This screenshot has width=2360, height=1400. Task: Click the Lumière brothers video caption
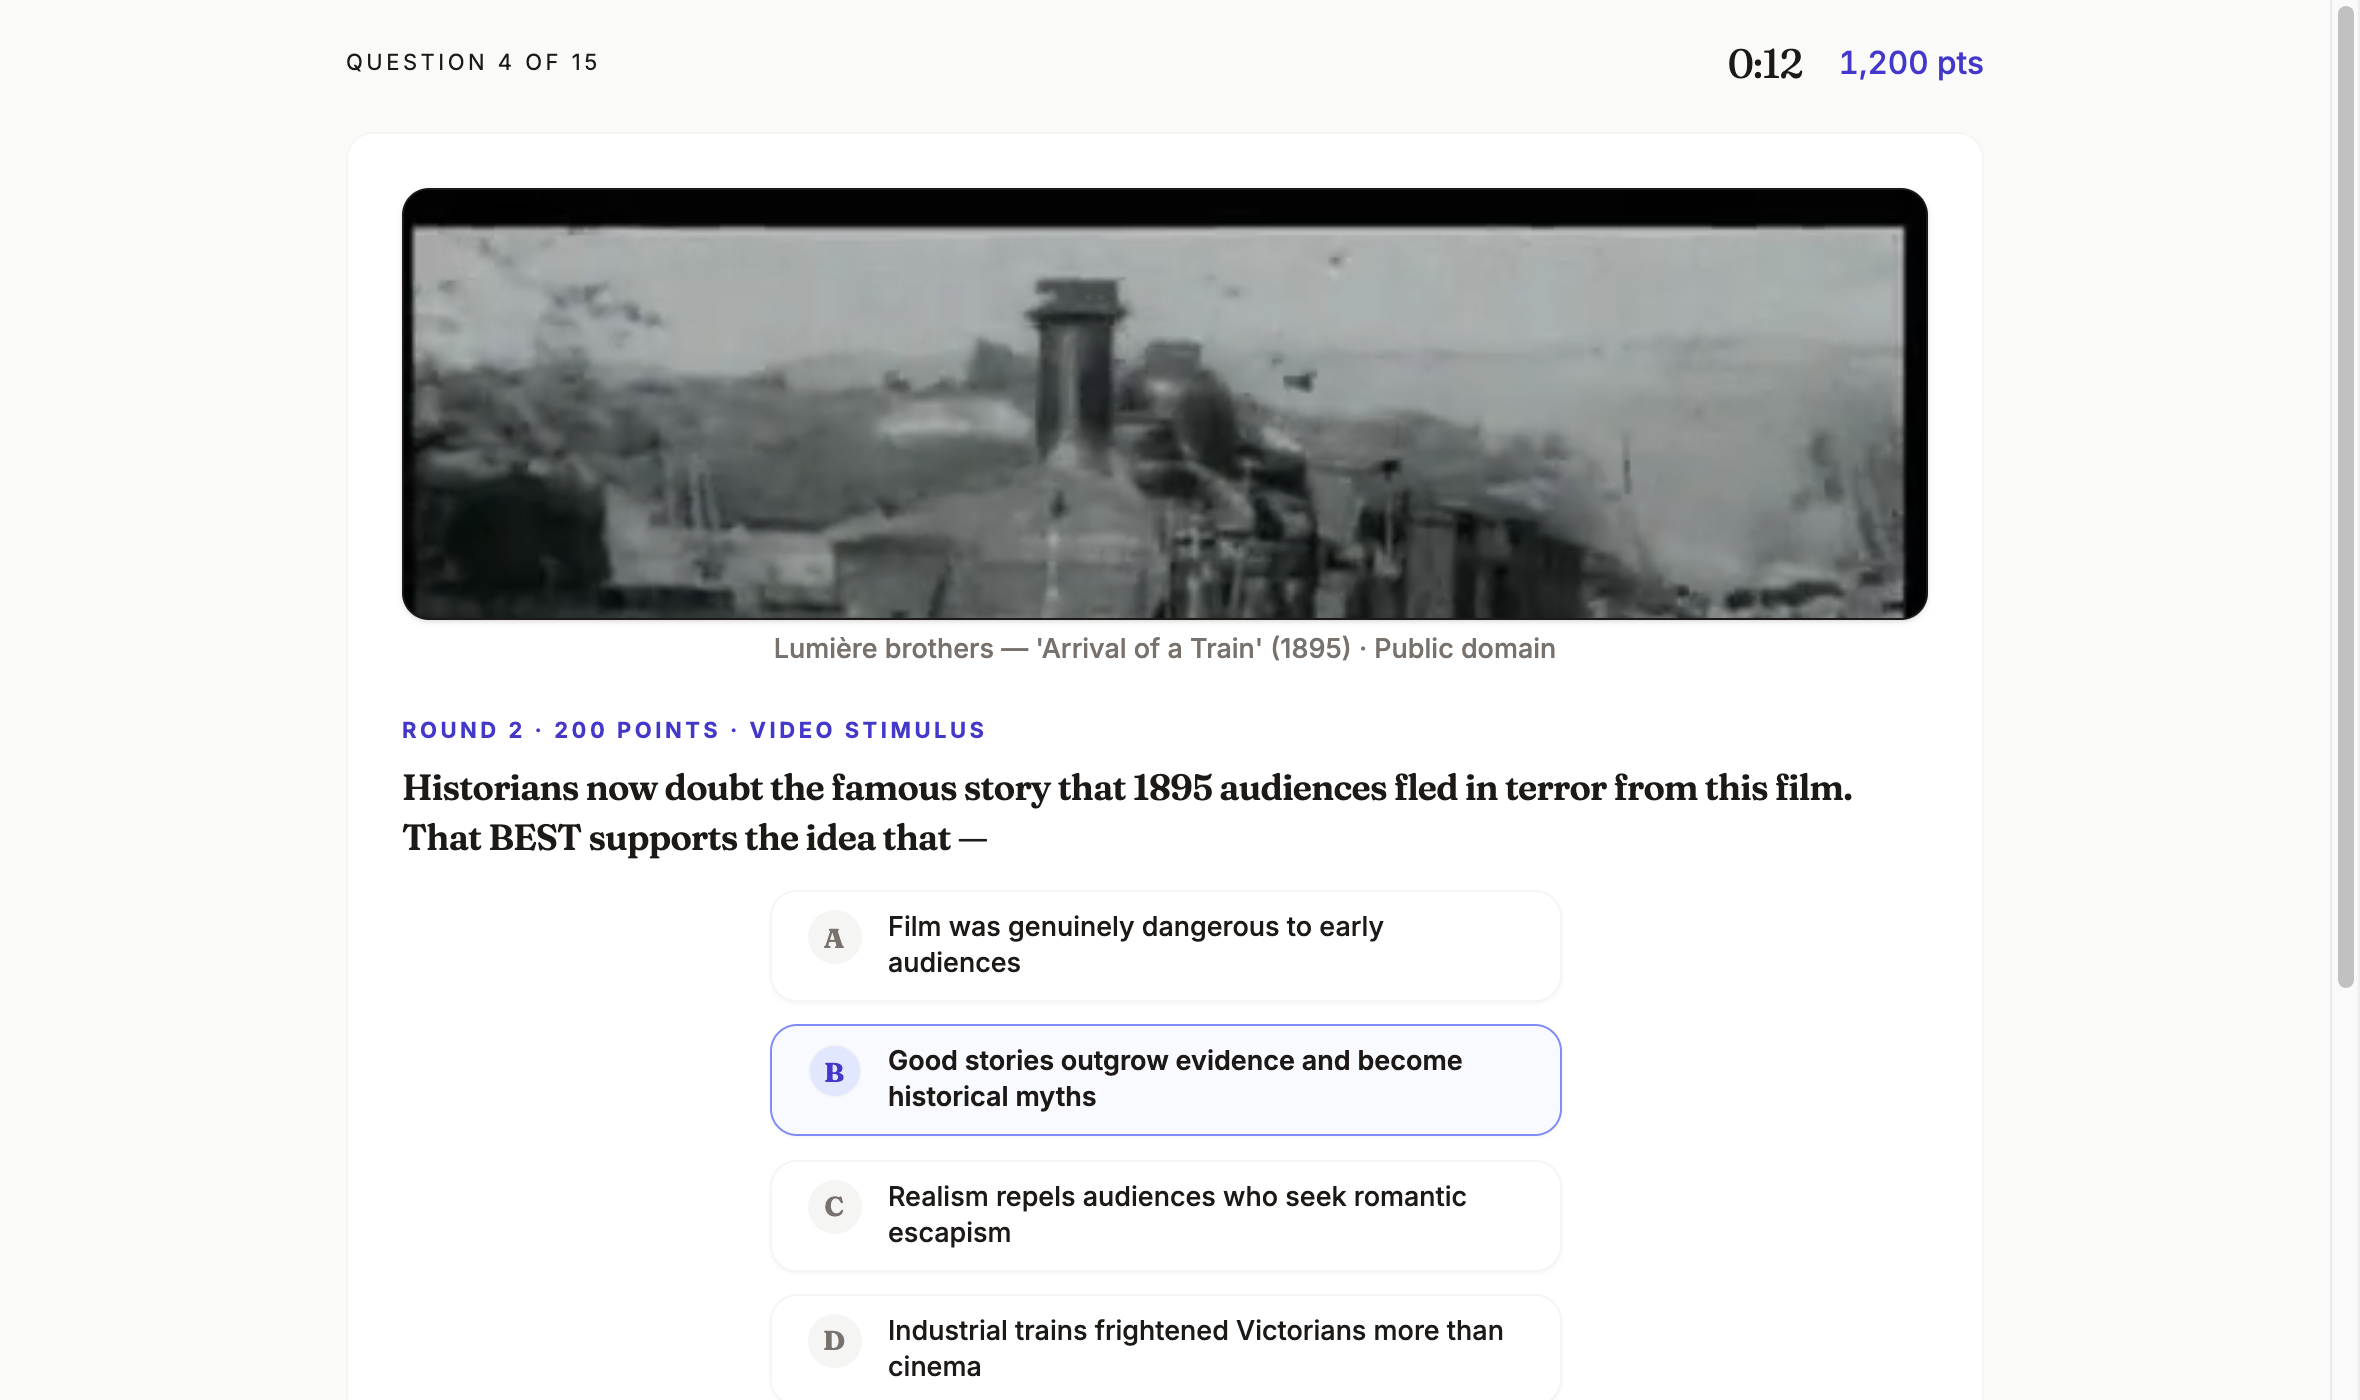click(1164, 648)
